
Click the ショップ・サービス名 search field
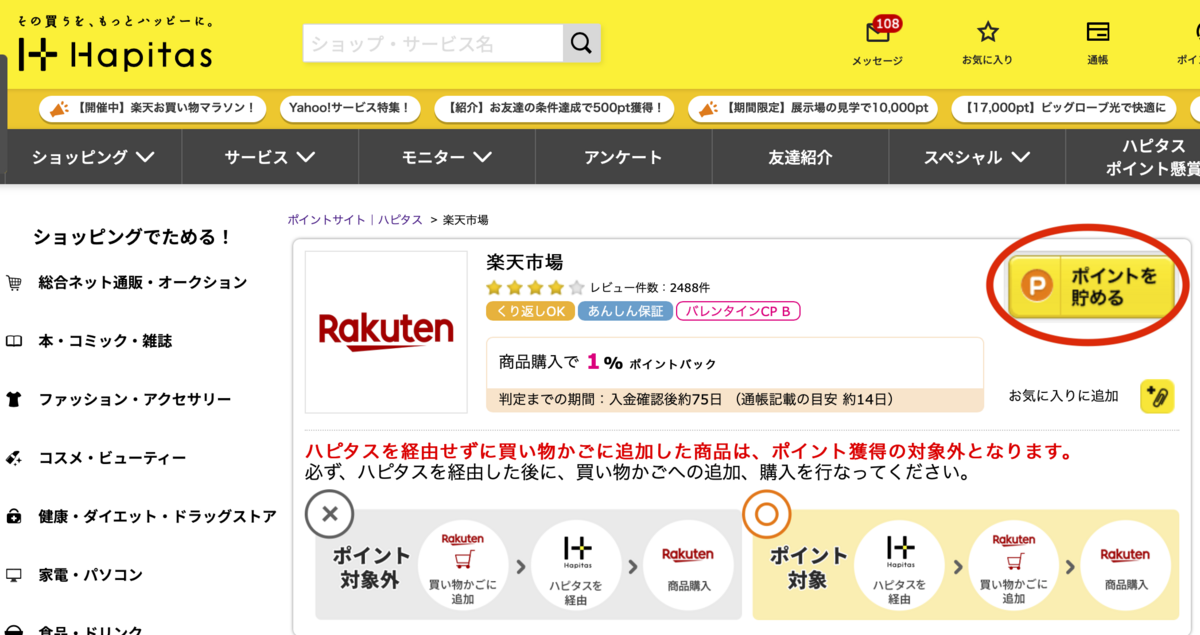click(433, 43)
